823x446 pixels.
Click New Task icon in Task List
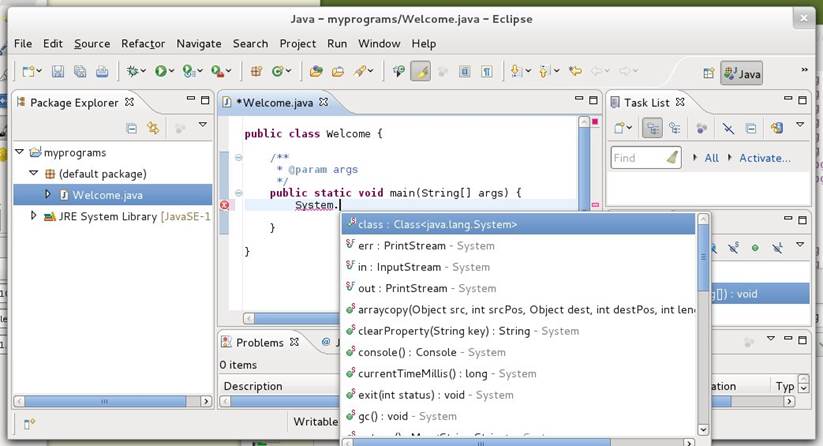coord(620,128)
